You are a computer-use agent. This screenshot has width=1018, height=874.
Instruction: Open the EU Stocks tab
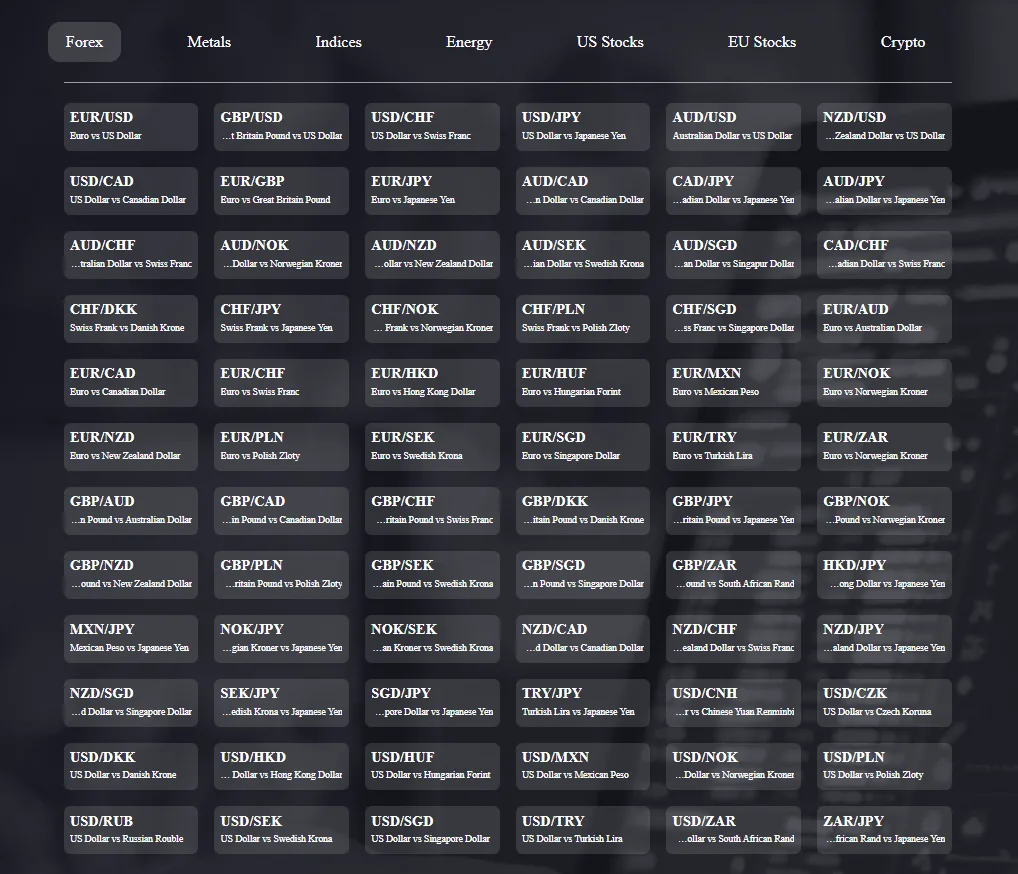(761, 42)
